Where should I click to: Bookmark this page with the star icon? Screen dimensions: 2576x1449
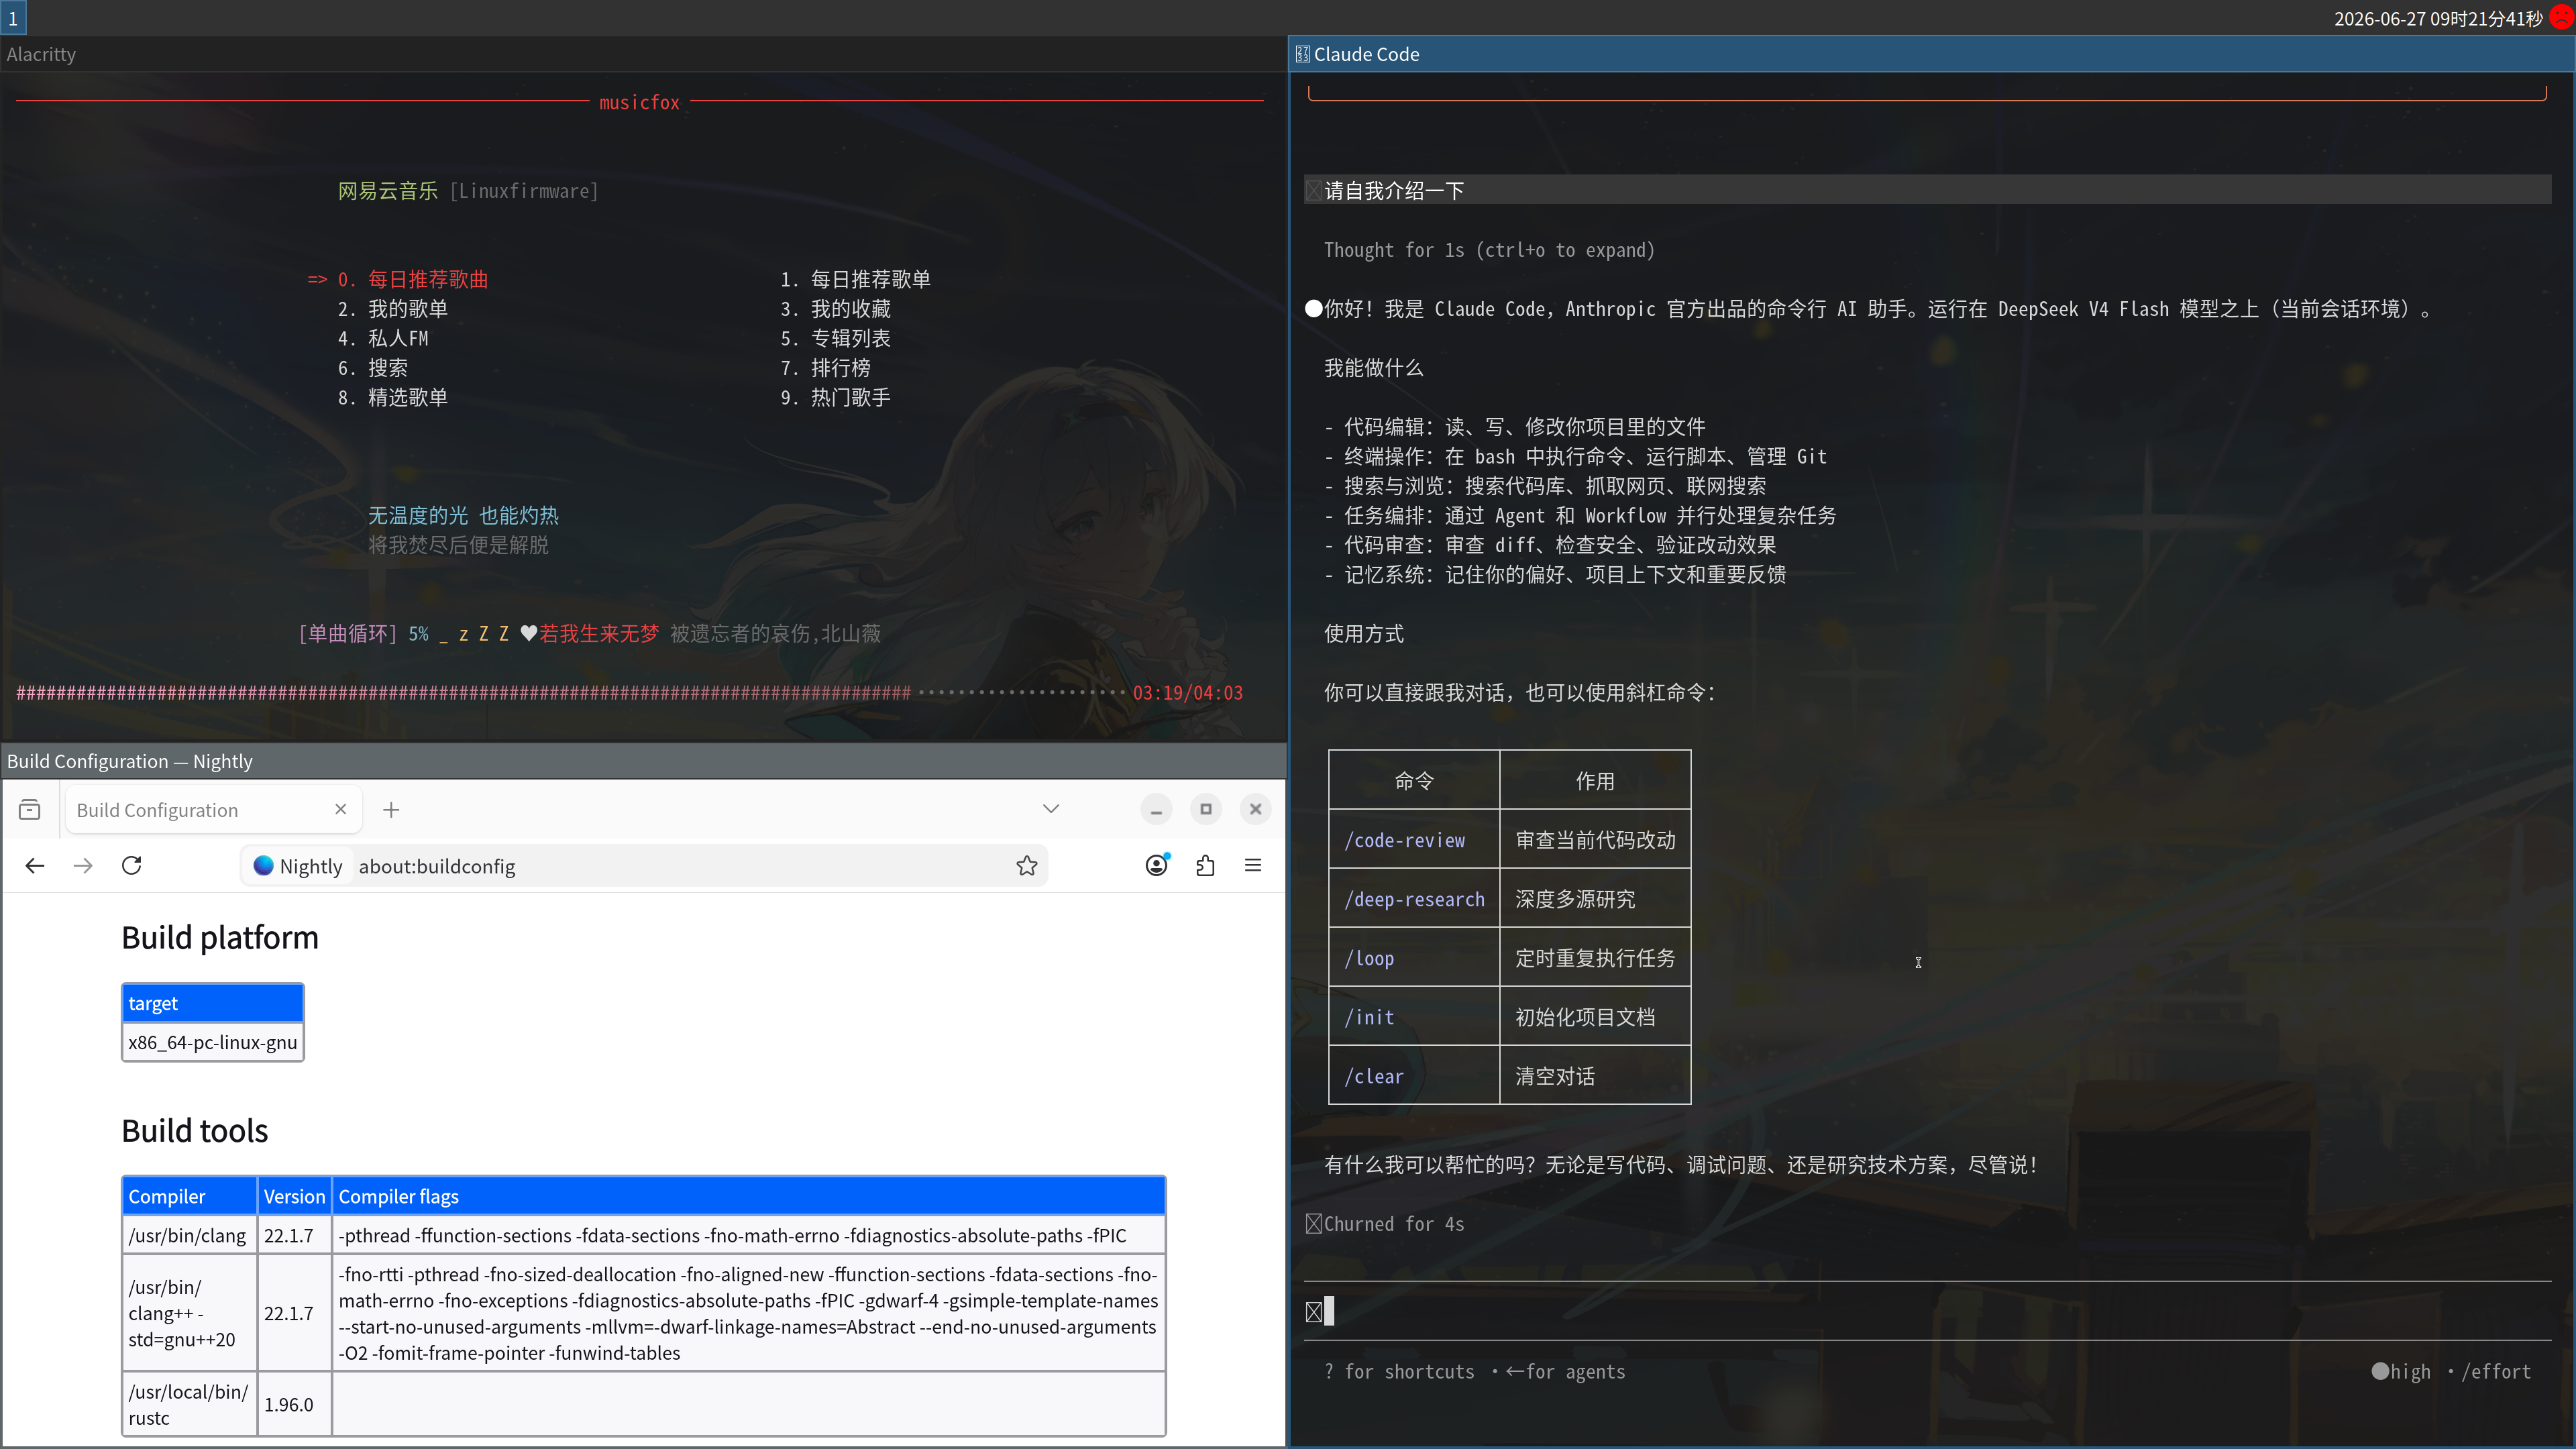1027,866
